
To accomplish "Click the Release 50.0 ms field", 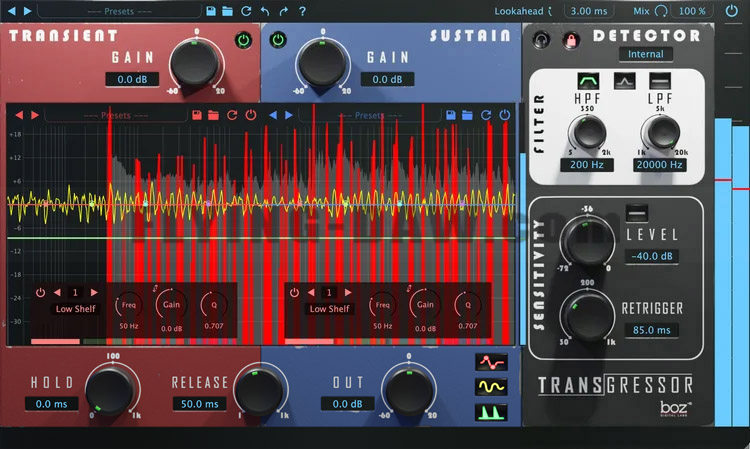I will coord(199,404).
